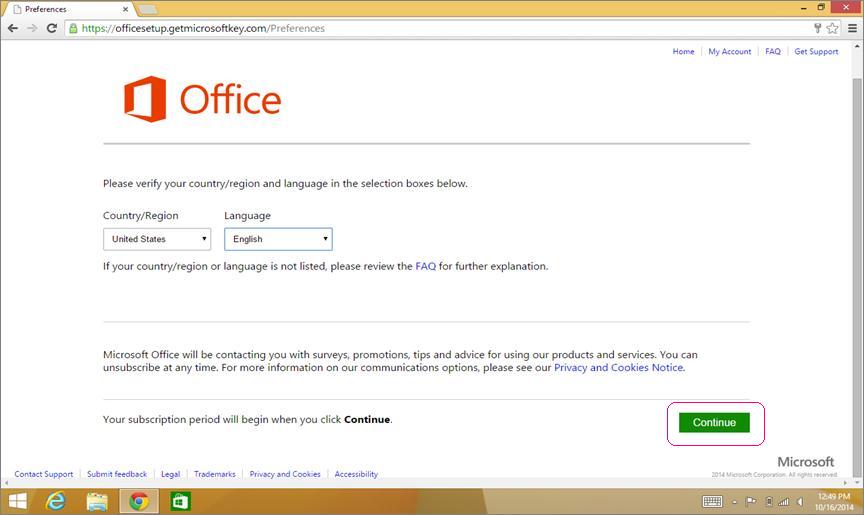Click the taskbar clock and date
Image resolution: width=864 pixels, height=515 pixels.
pos(834,502)
